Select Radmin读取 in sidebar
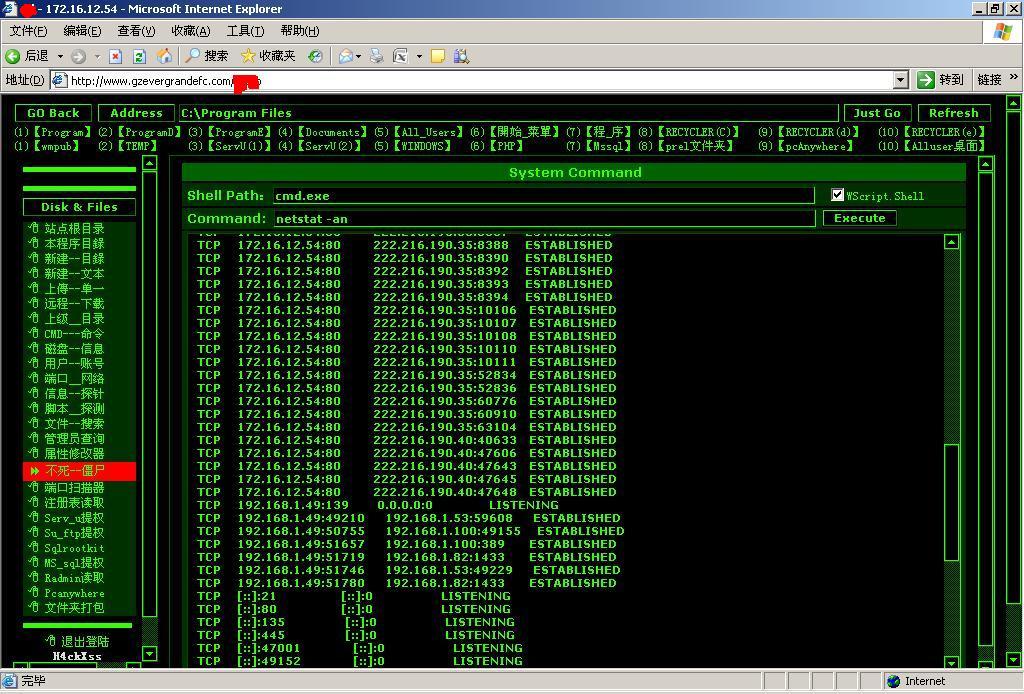This screenshot has width=1024, height=694. (x=74, y=578)
